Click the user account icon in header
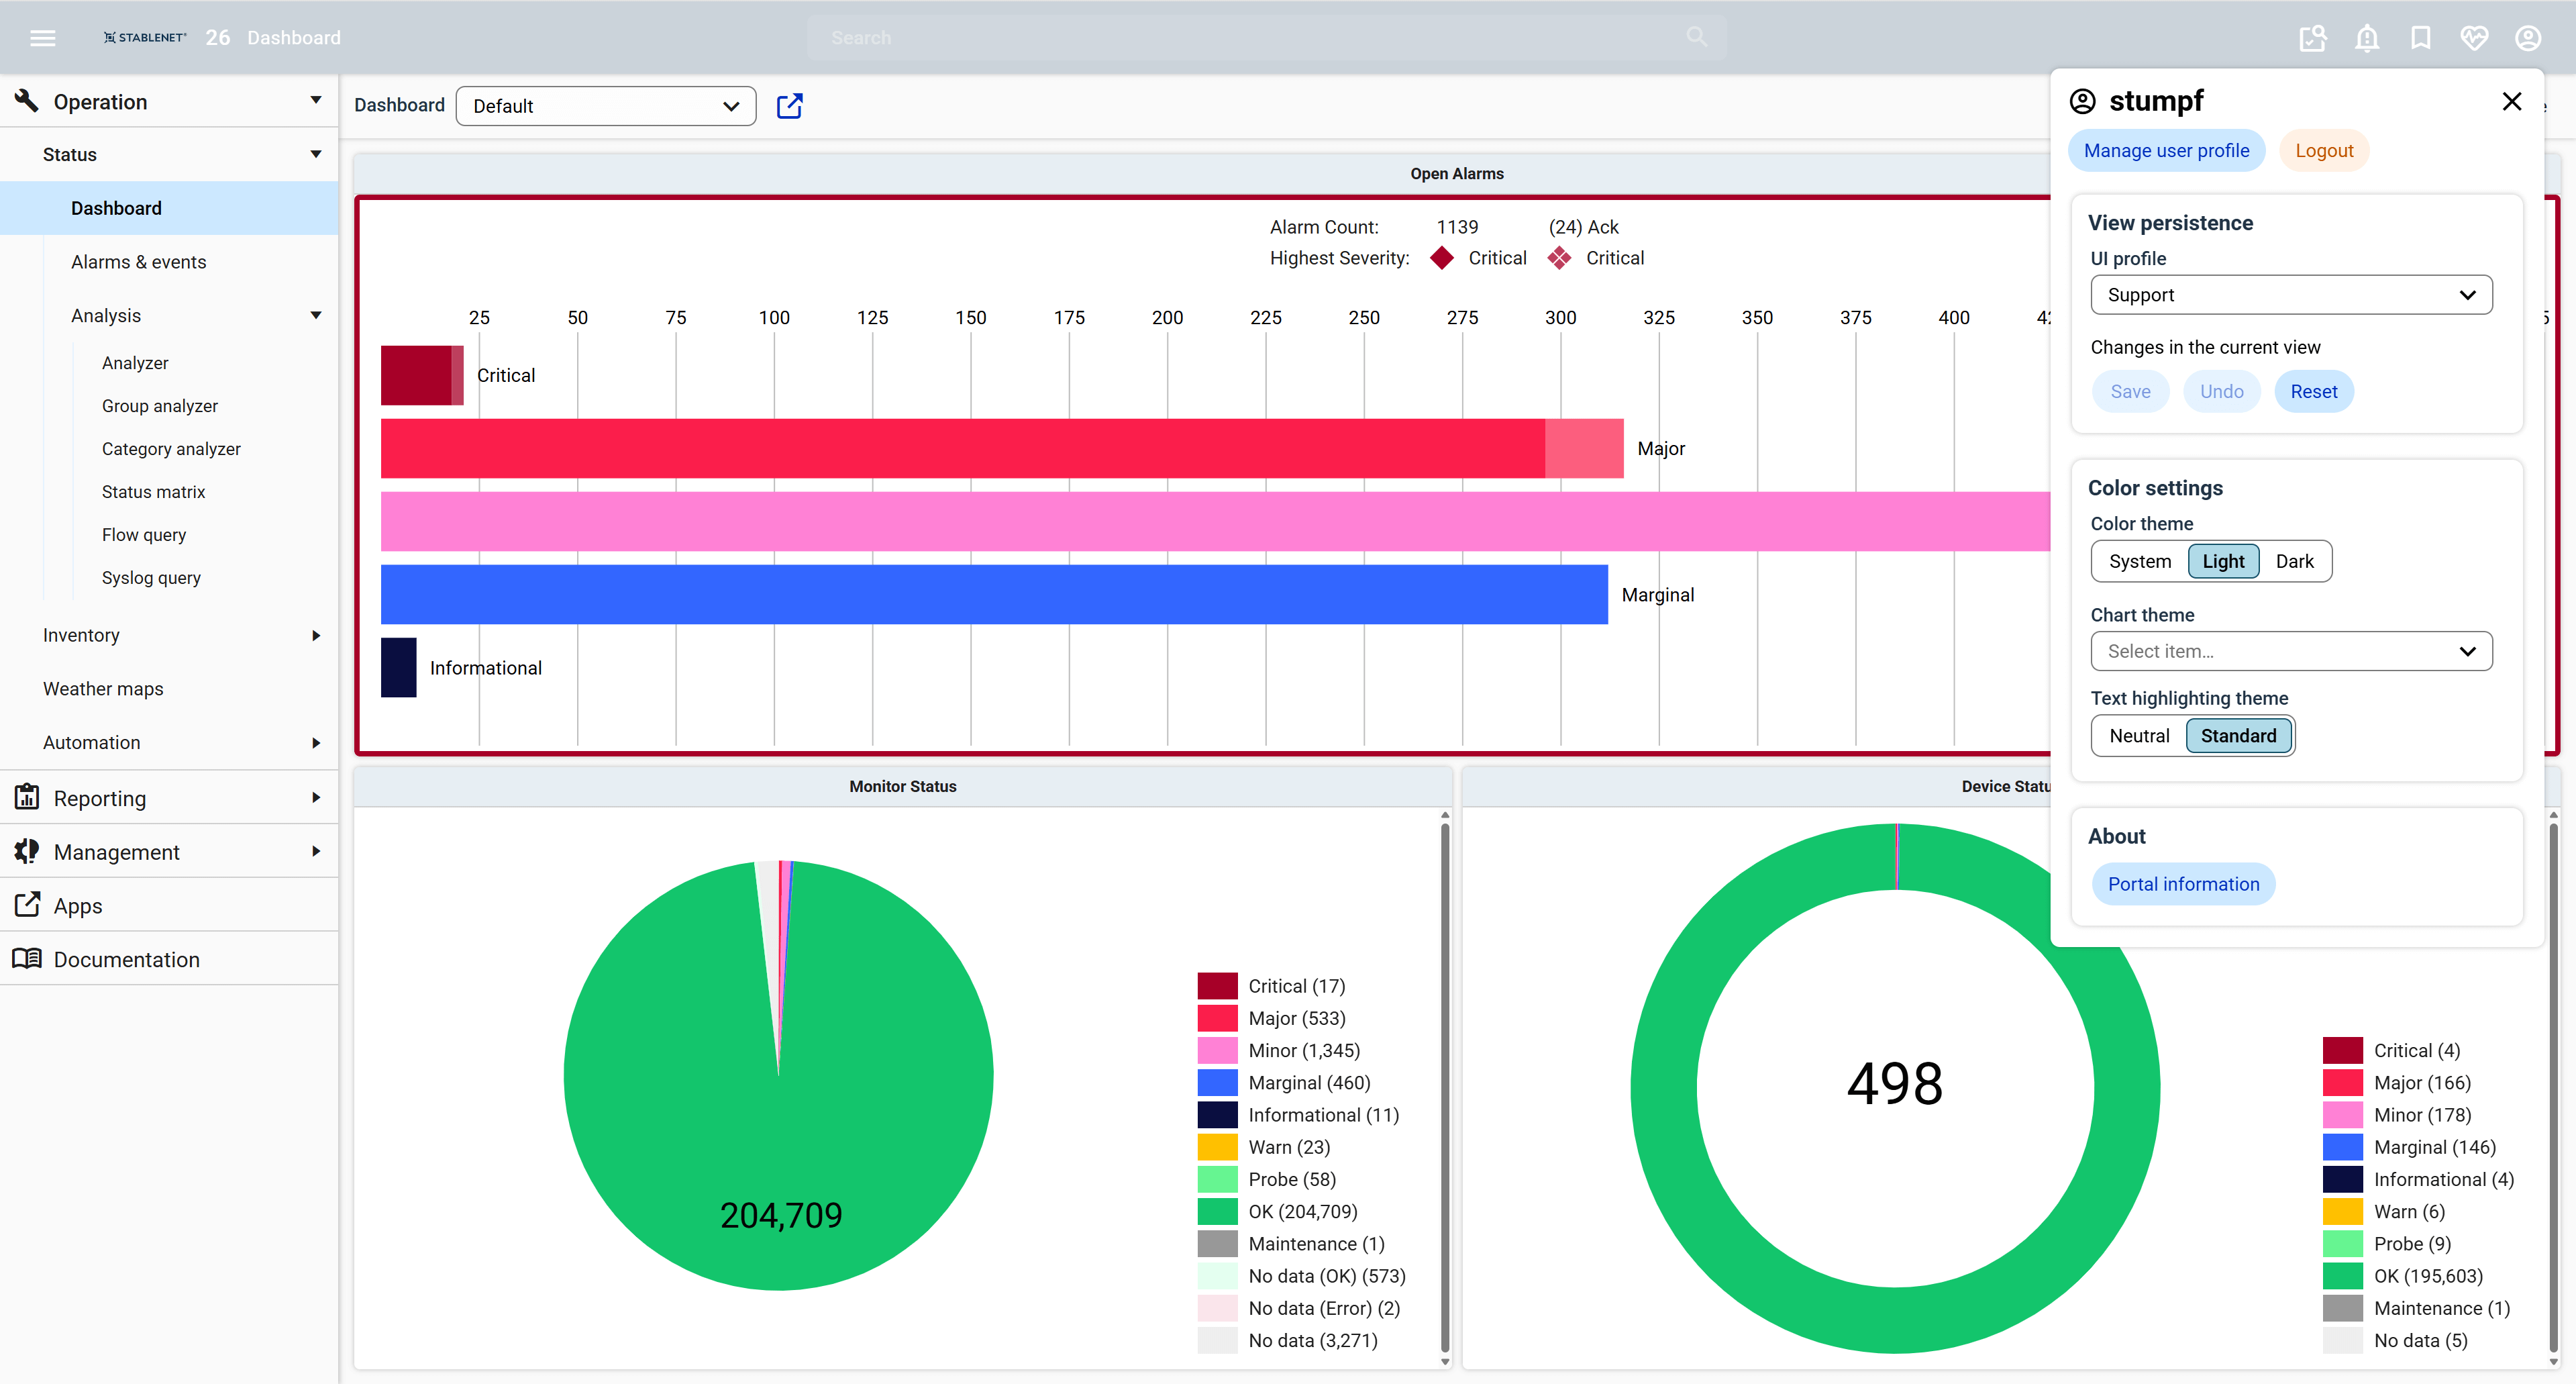Viewport: 2576px width, 1384px height. pyautogui.click(x=2528, y=38)
